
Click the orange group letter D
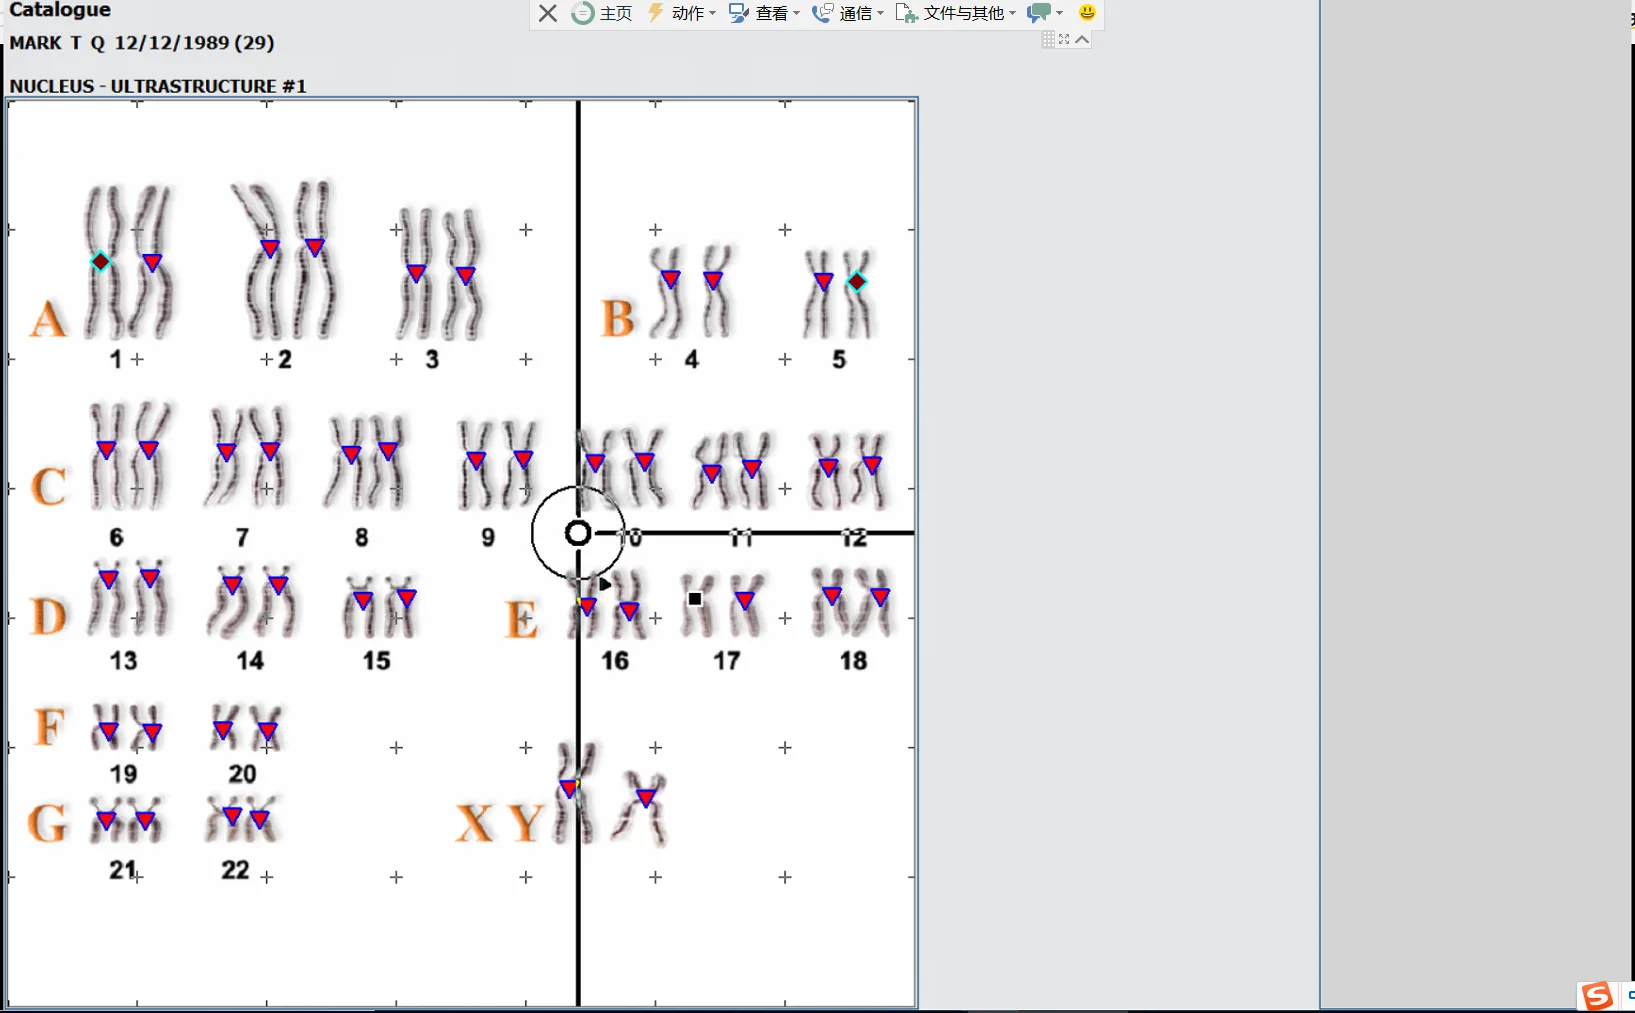click(x=49, y=617)
